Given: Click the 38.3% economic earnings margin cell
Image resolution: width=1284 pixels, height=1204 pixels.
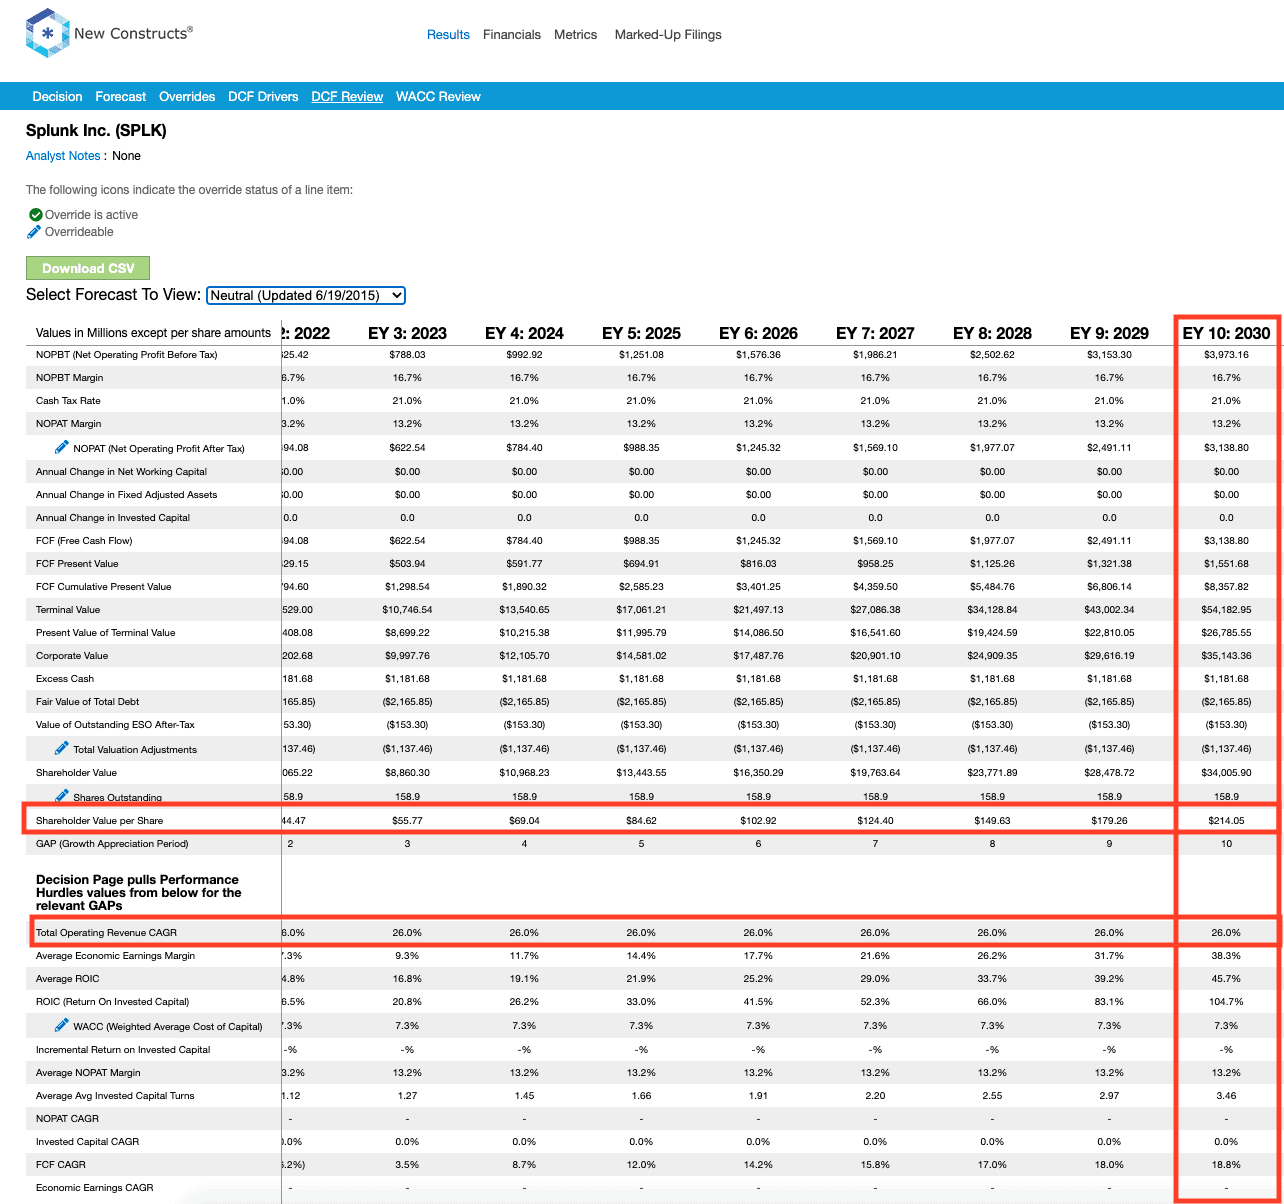Looking at the screenshot, I should (1226, 956).
